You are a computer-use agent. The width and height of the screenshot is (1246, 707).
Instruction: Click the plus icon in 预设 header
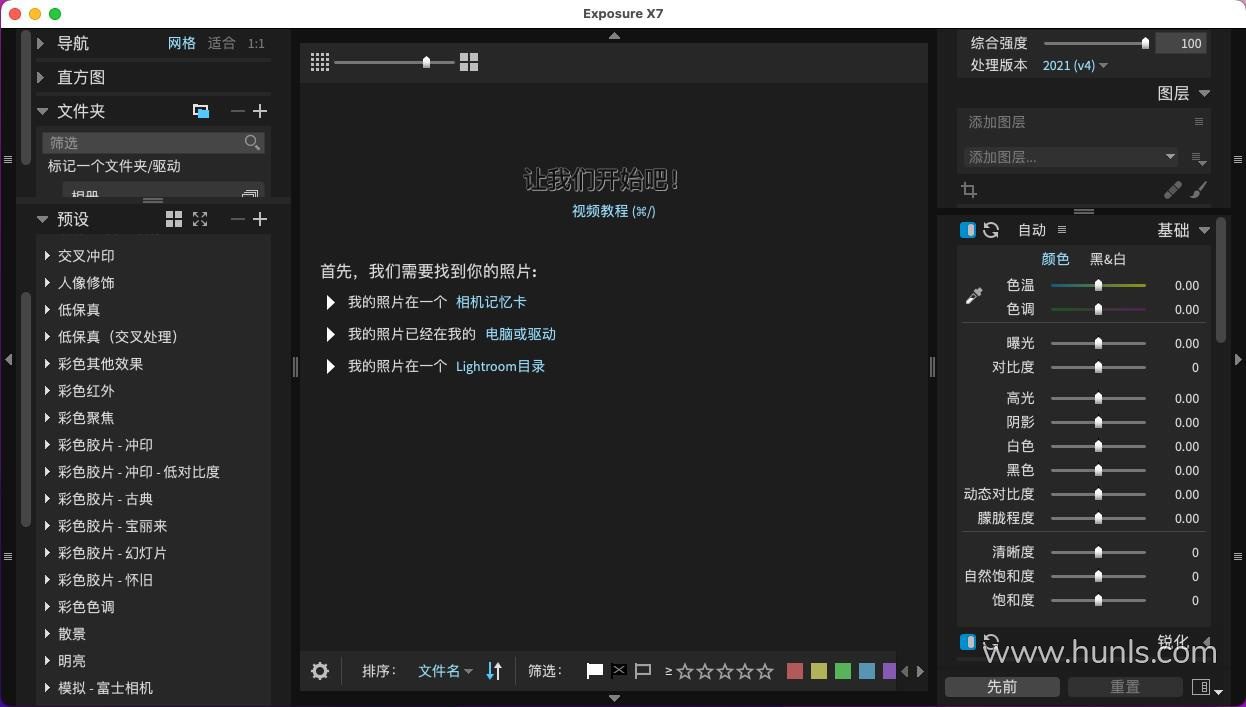coord(260,219)
